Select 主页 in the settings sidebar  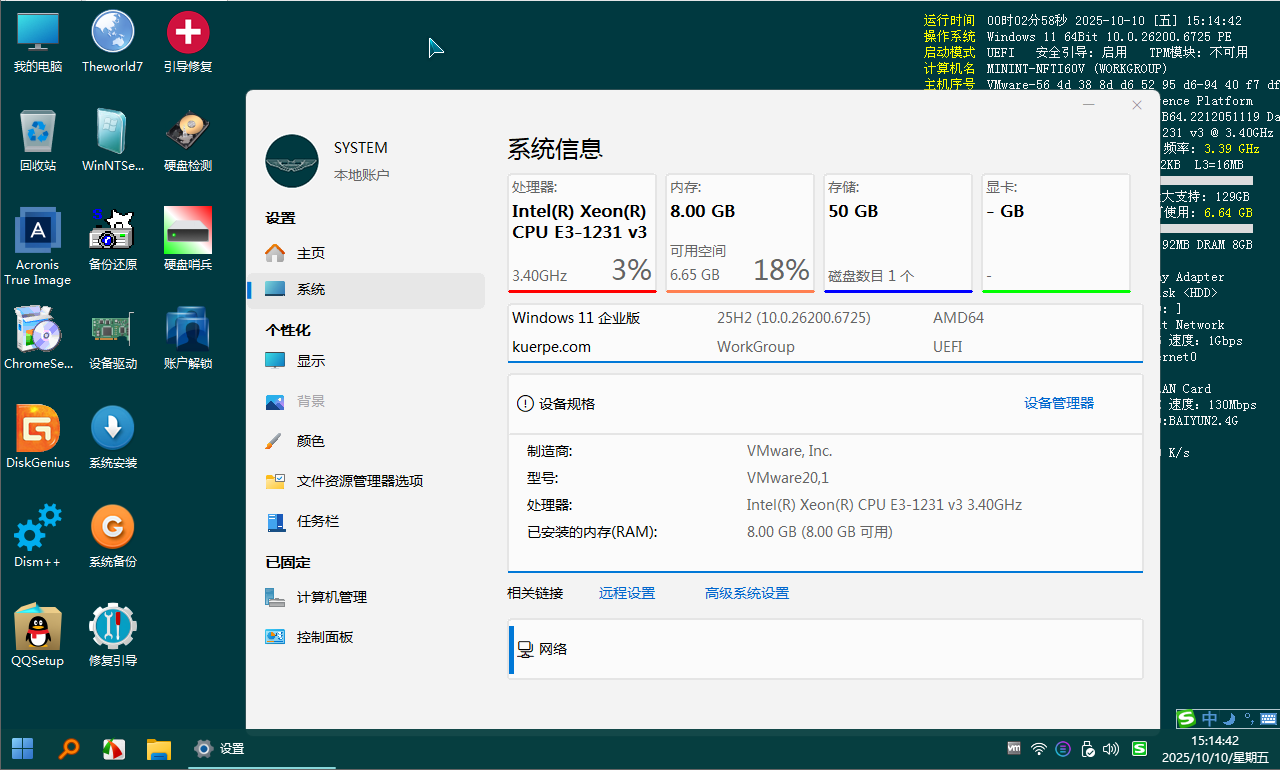pos(310,253)
